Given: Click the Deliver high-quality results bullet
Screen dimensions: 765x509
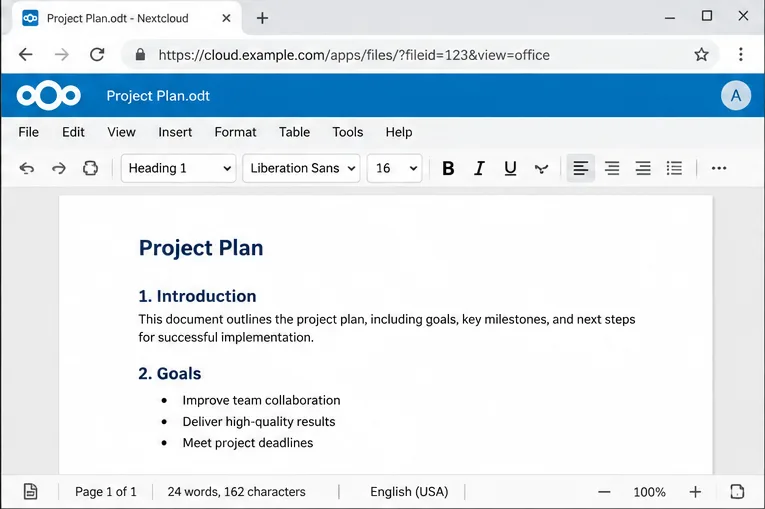Looking at the screenshot, I should (x=259, y=422).
